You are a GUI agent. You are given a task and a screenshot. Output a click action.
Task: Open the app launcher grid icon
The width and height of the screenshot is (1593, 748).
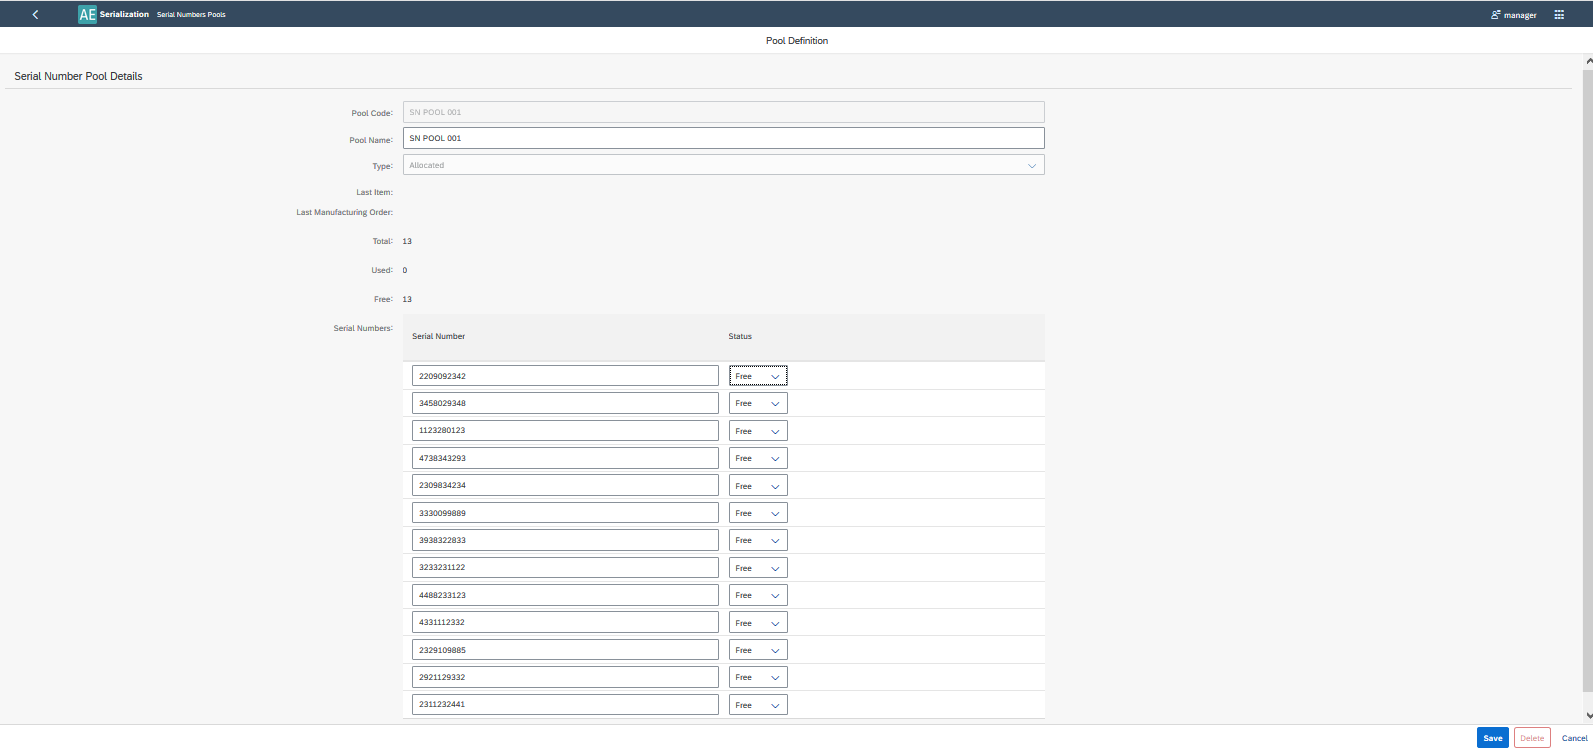(1558, 15)
